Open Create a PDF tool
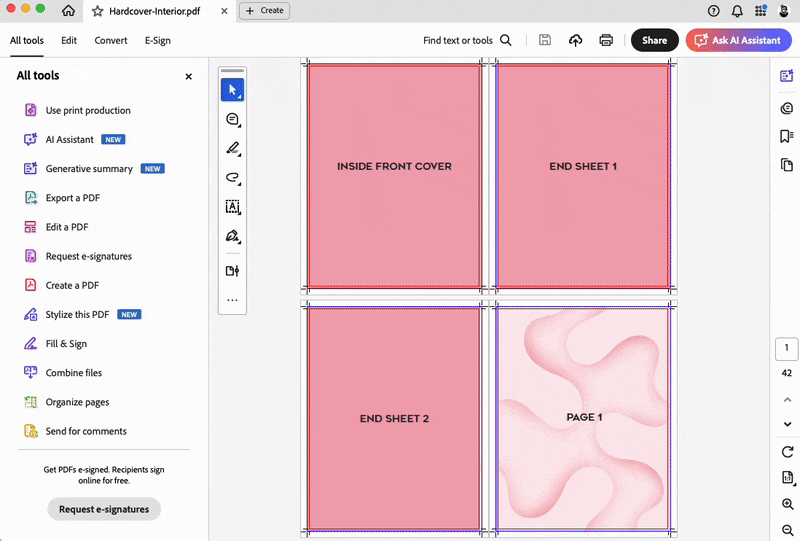The image size is (800, 541). click(x=62, y=285)
